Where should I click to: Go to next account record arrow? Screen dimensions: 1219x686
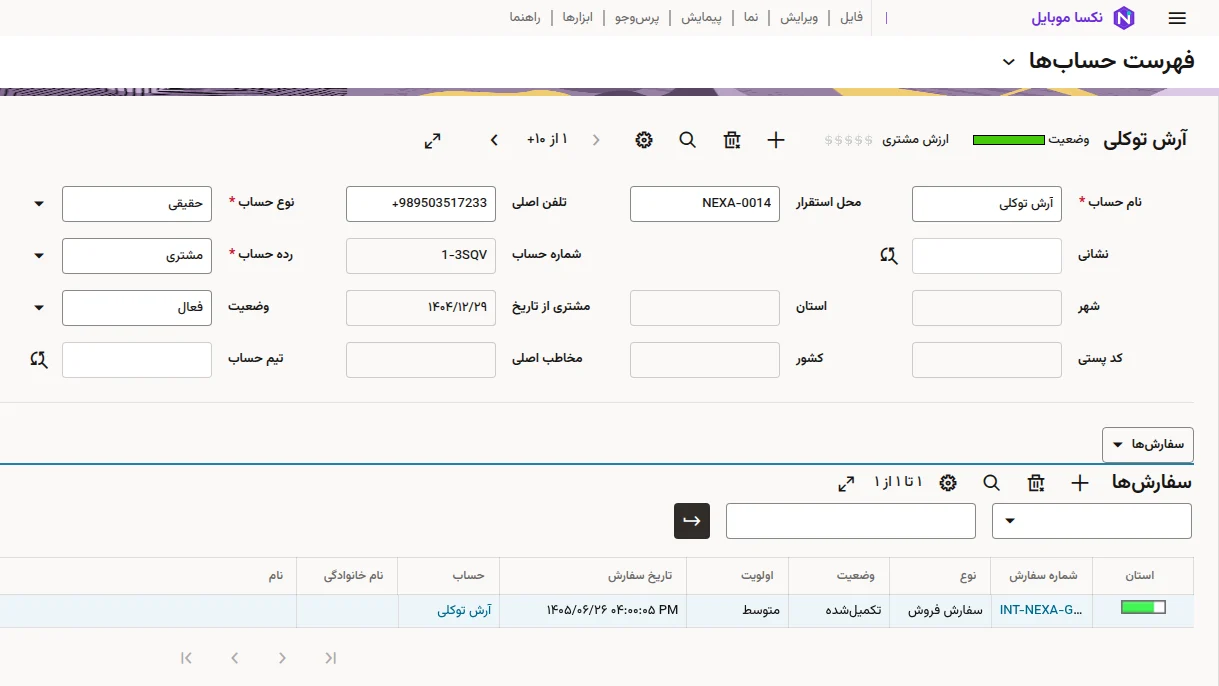(494, 140)
